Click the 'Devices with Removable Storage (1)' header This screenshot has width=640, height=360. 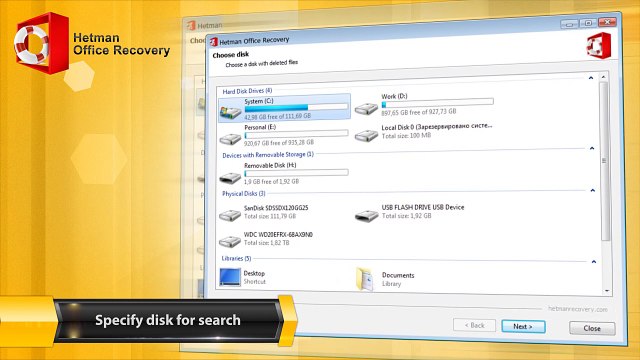[x=268, y=155]
